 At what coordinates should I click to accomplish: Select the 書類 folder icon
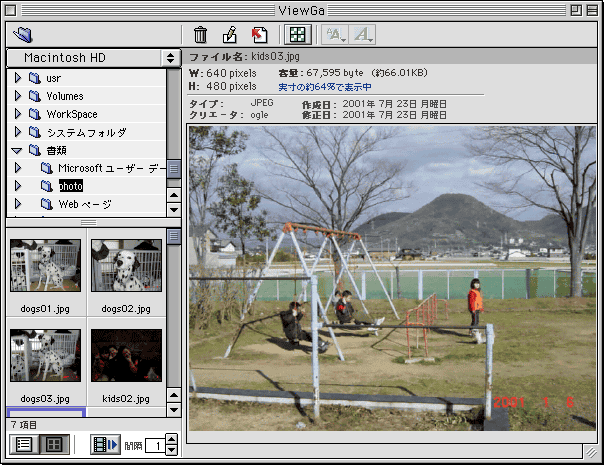[35, 150]
